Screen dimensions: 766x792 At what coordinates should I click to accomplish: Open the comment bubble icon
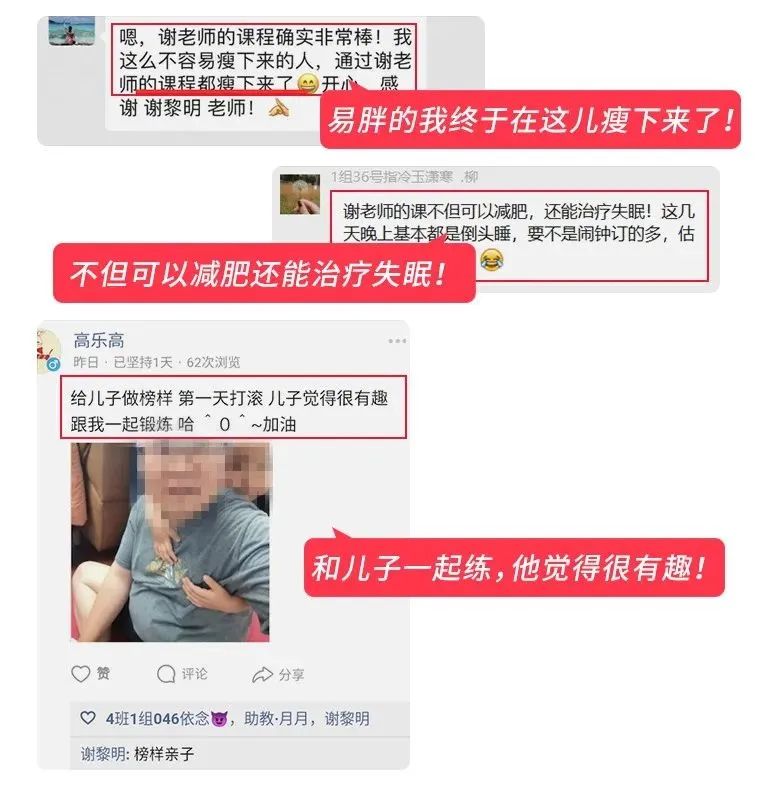166,674
